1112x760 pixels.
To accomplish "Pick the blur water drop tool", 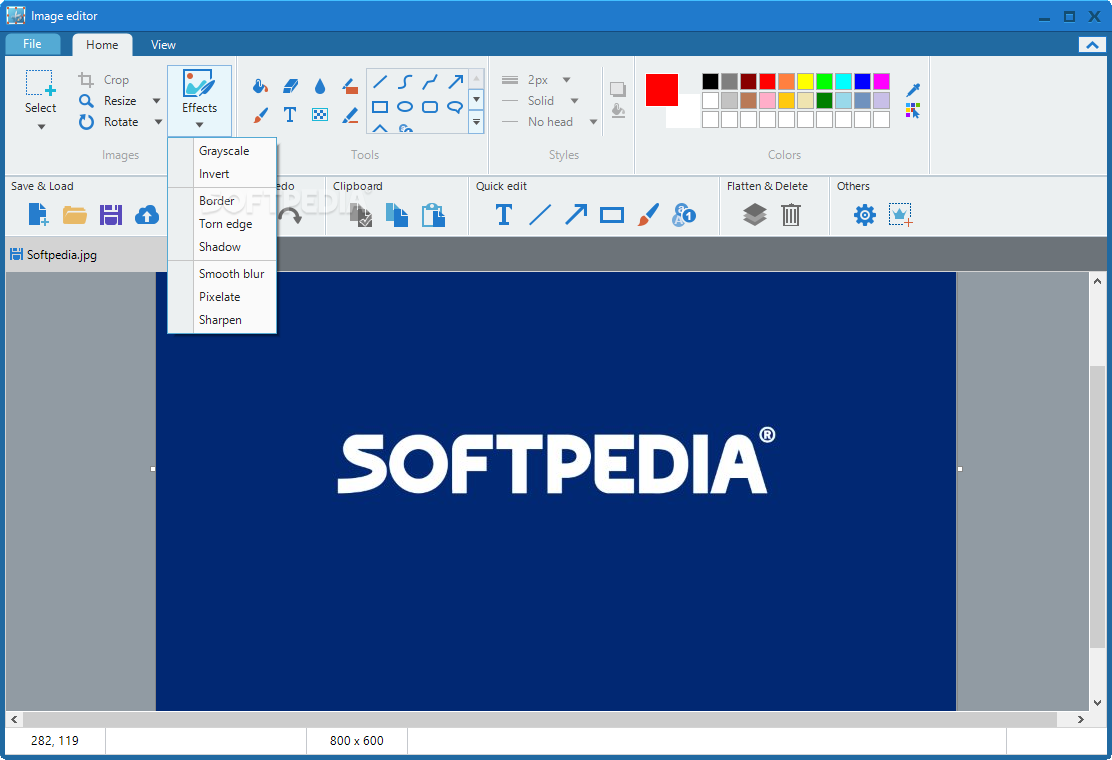I will pyautogui.click(x=320, y=86).
